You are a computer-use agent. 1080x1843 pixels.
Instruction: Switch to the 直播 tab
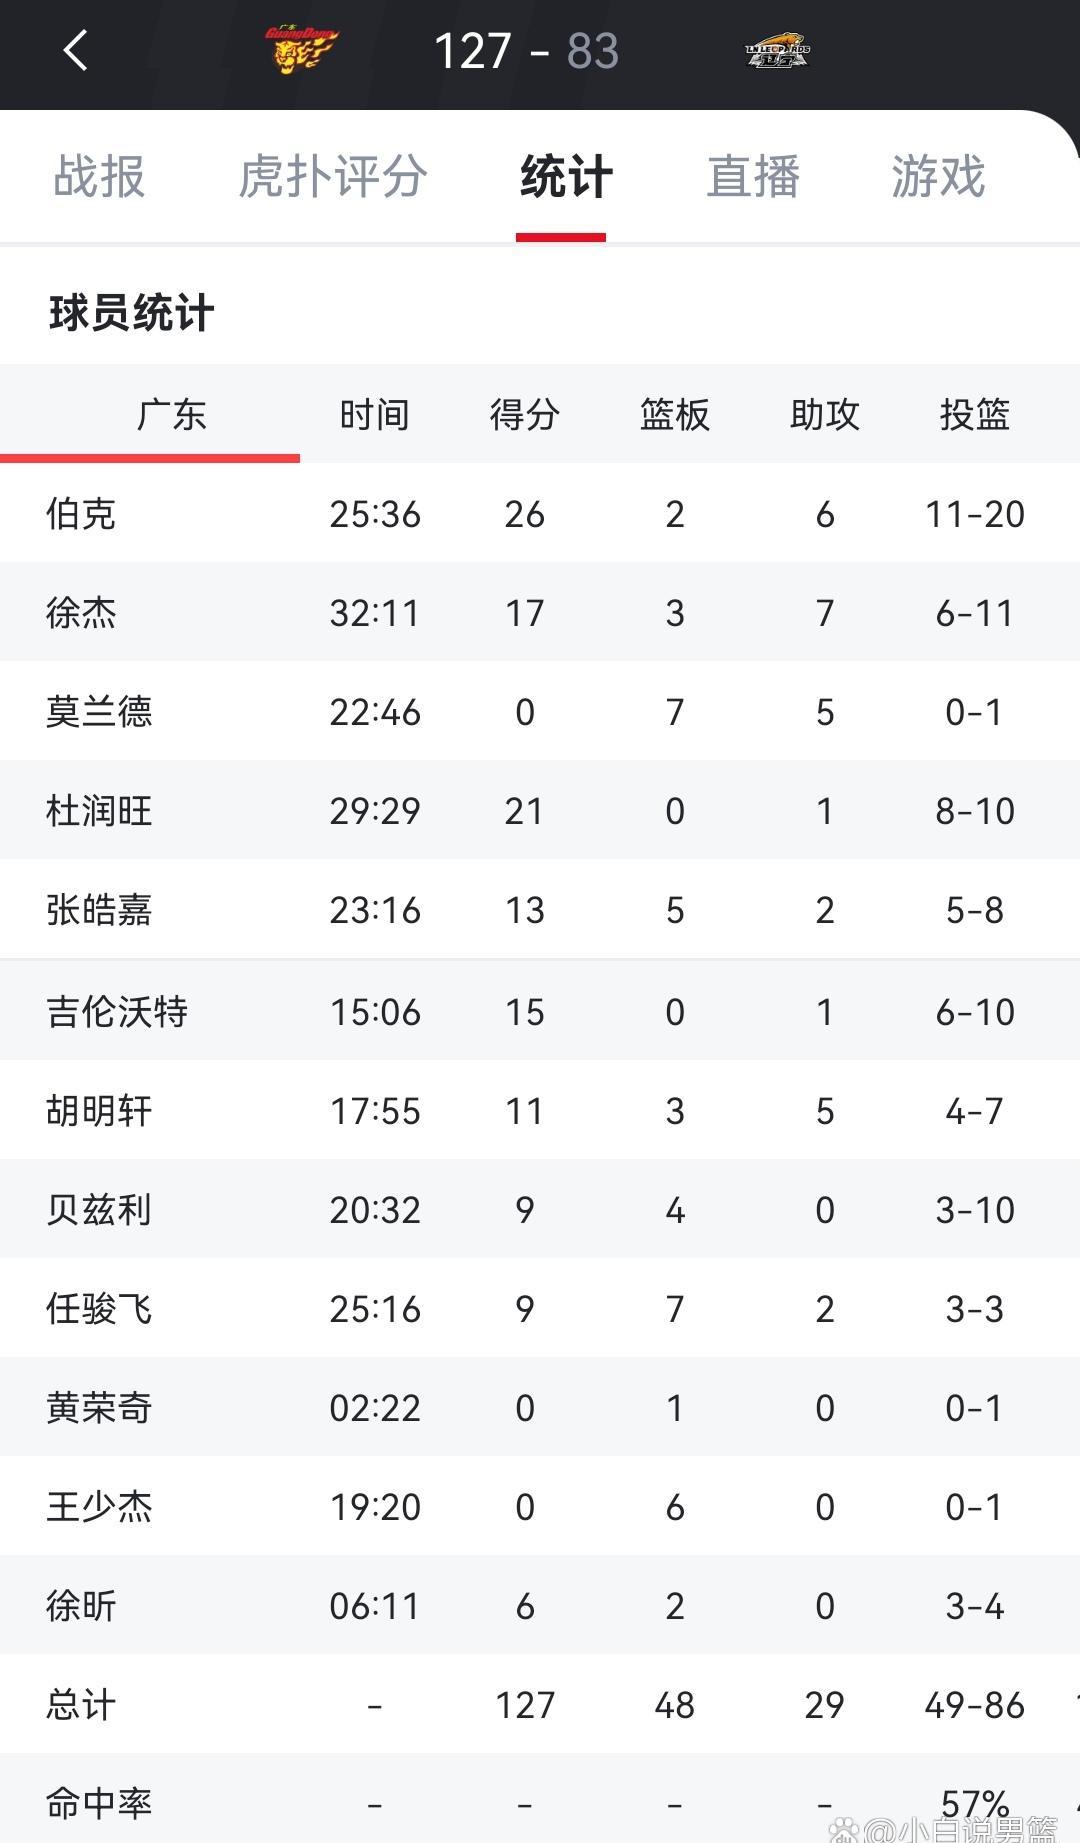[x=753, y=178]
